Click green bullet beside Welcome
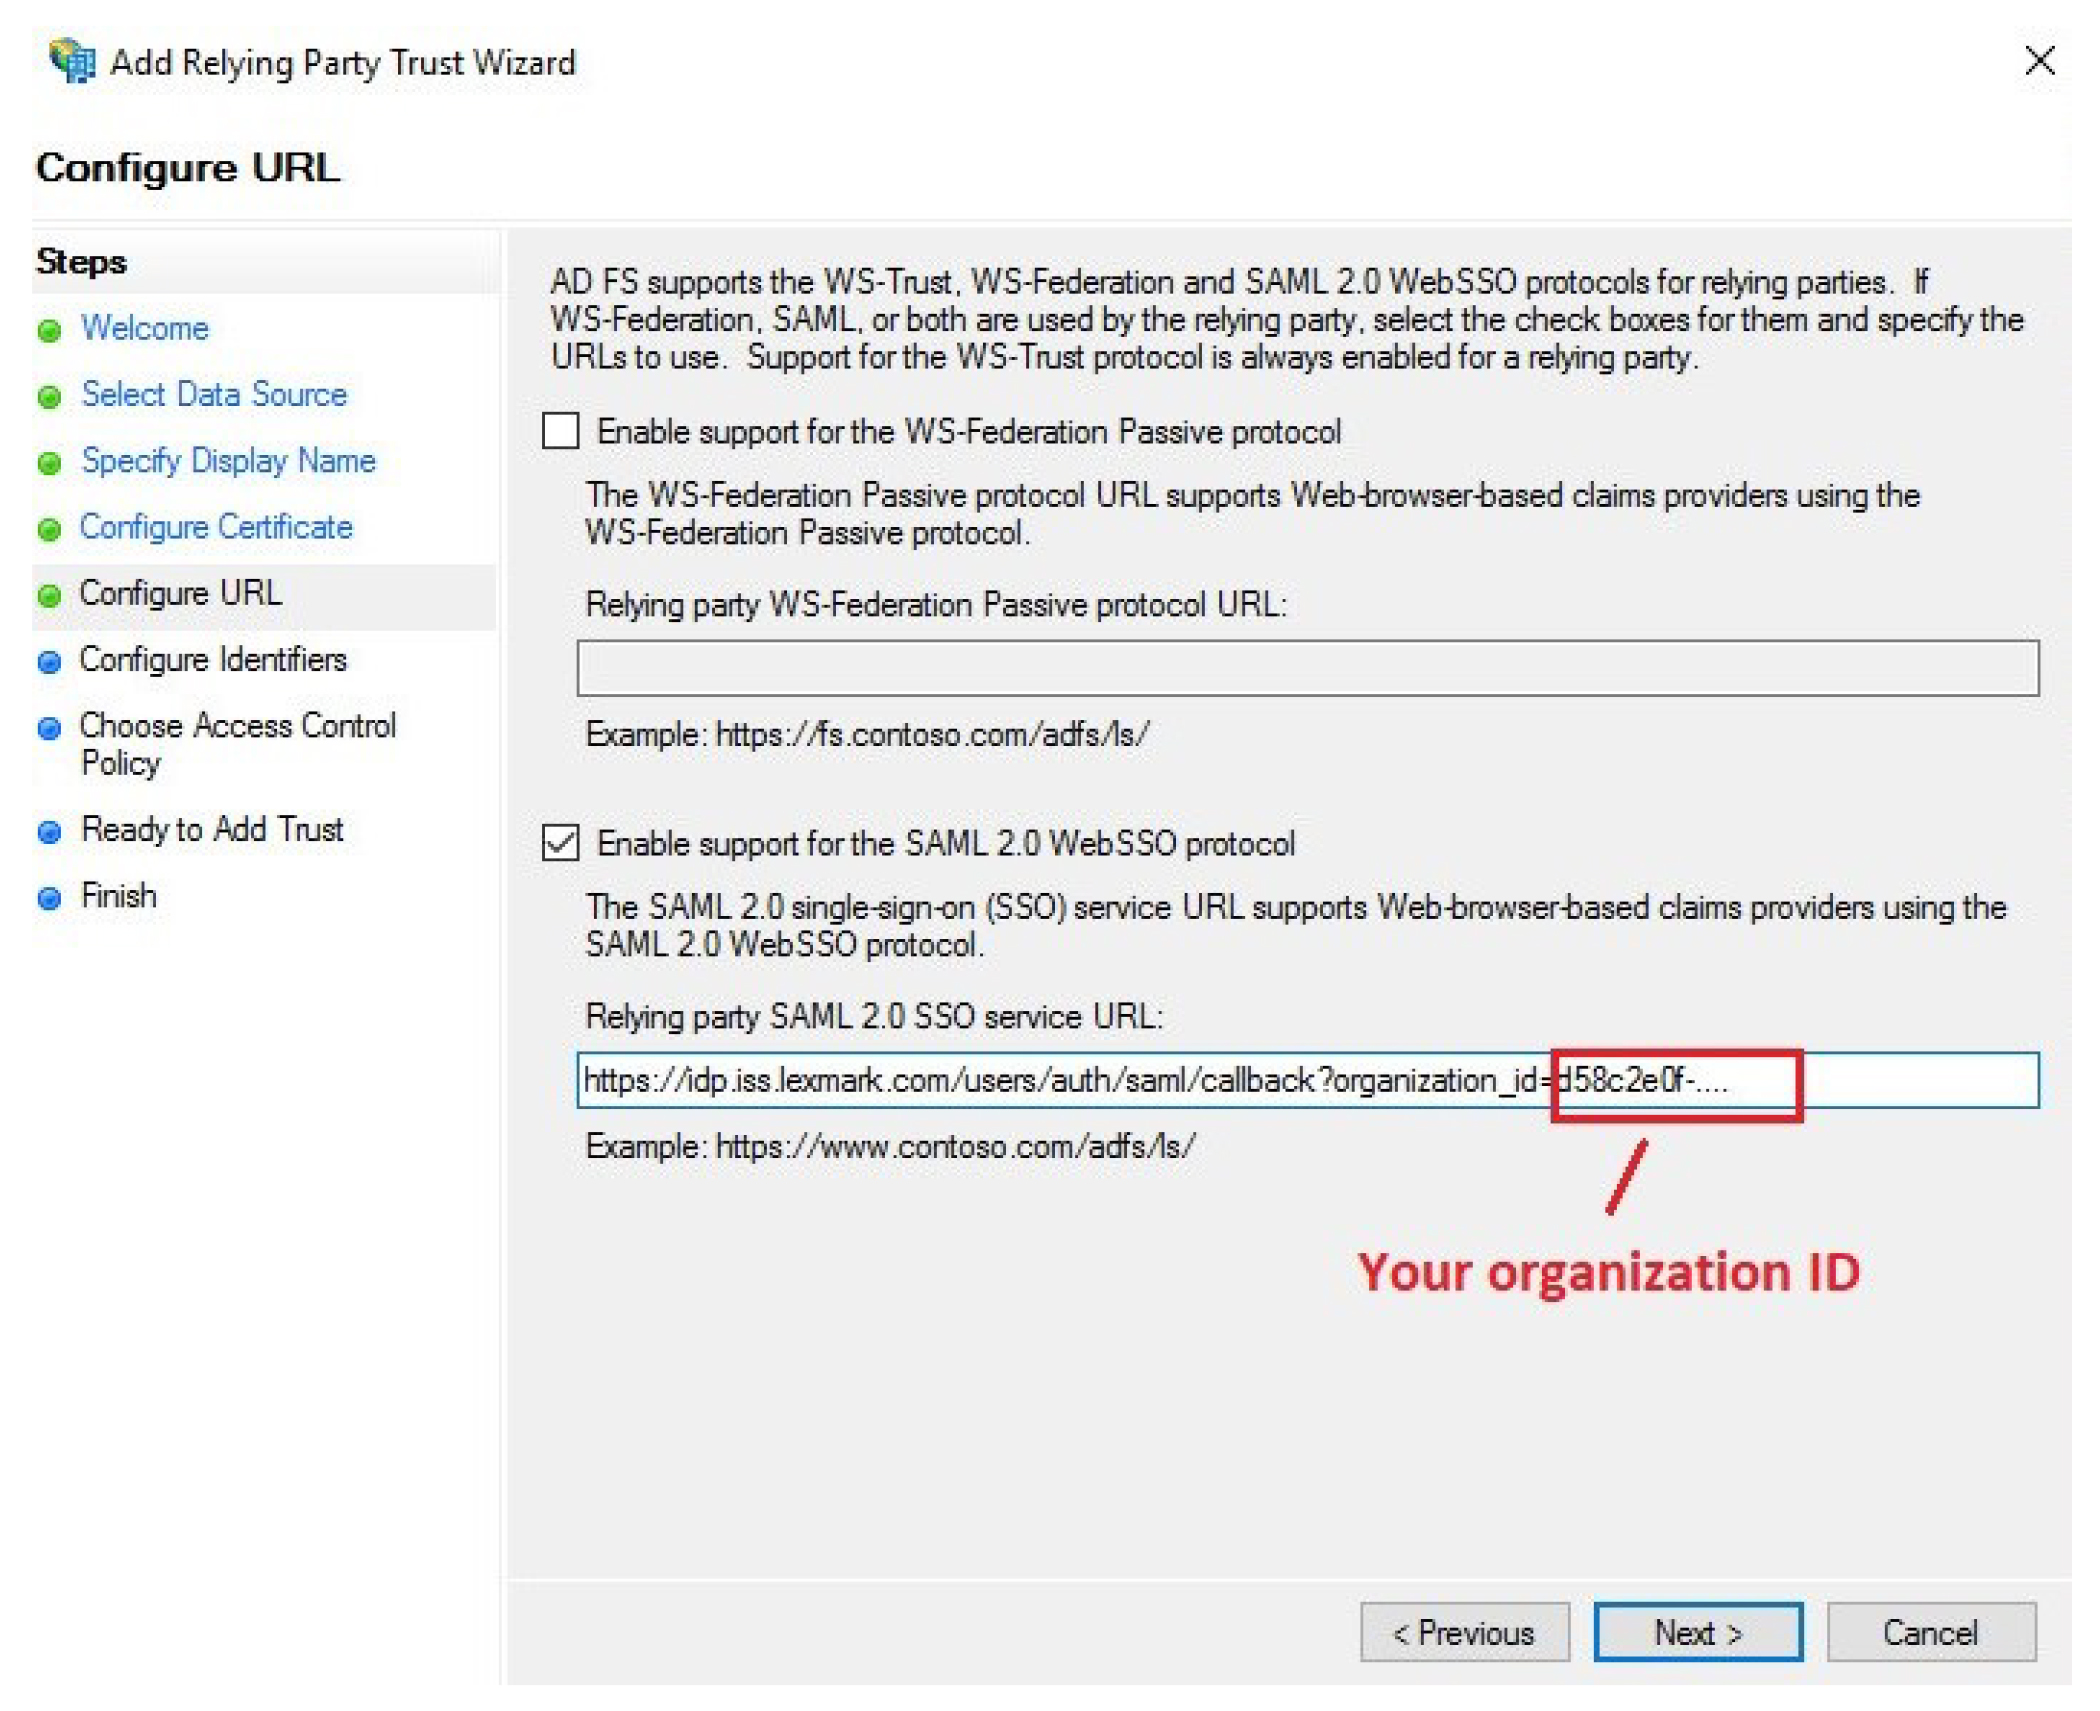The width and height of the screenshot is (2100, 1711). pos(49,331)
